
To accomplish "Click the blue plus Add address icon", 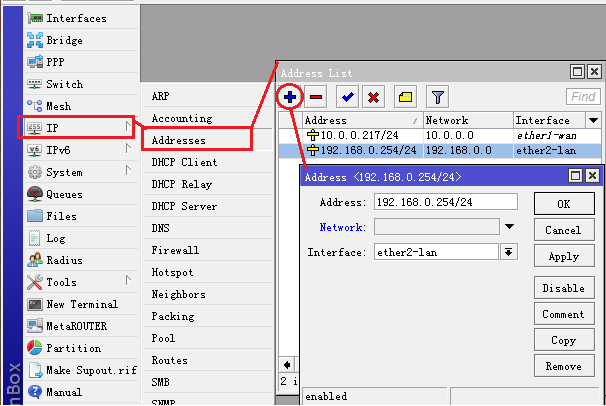I will tap(289, 97).
